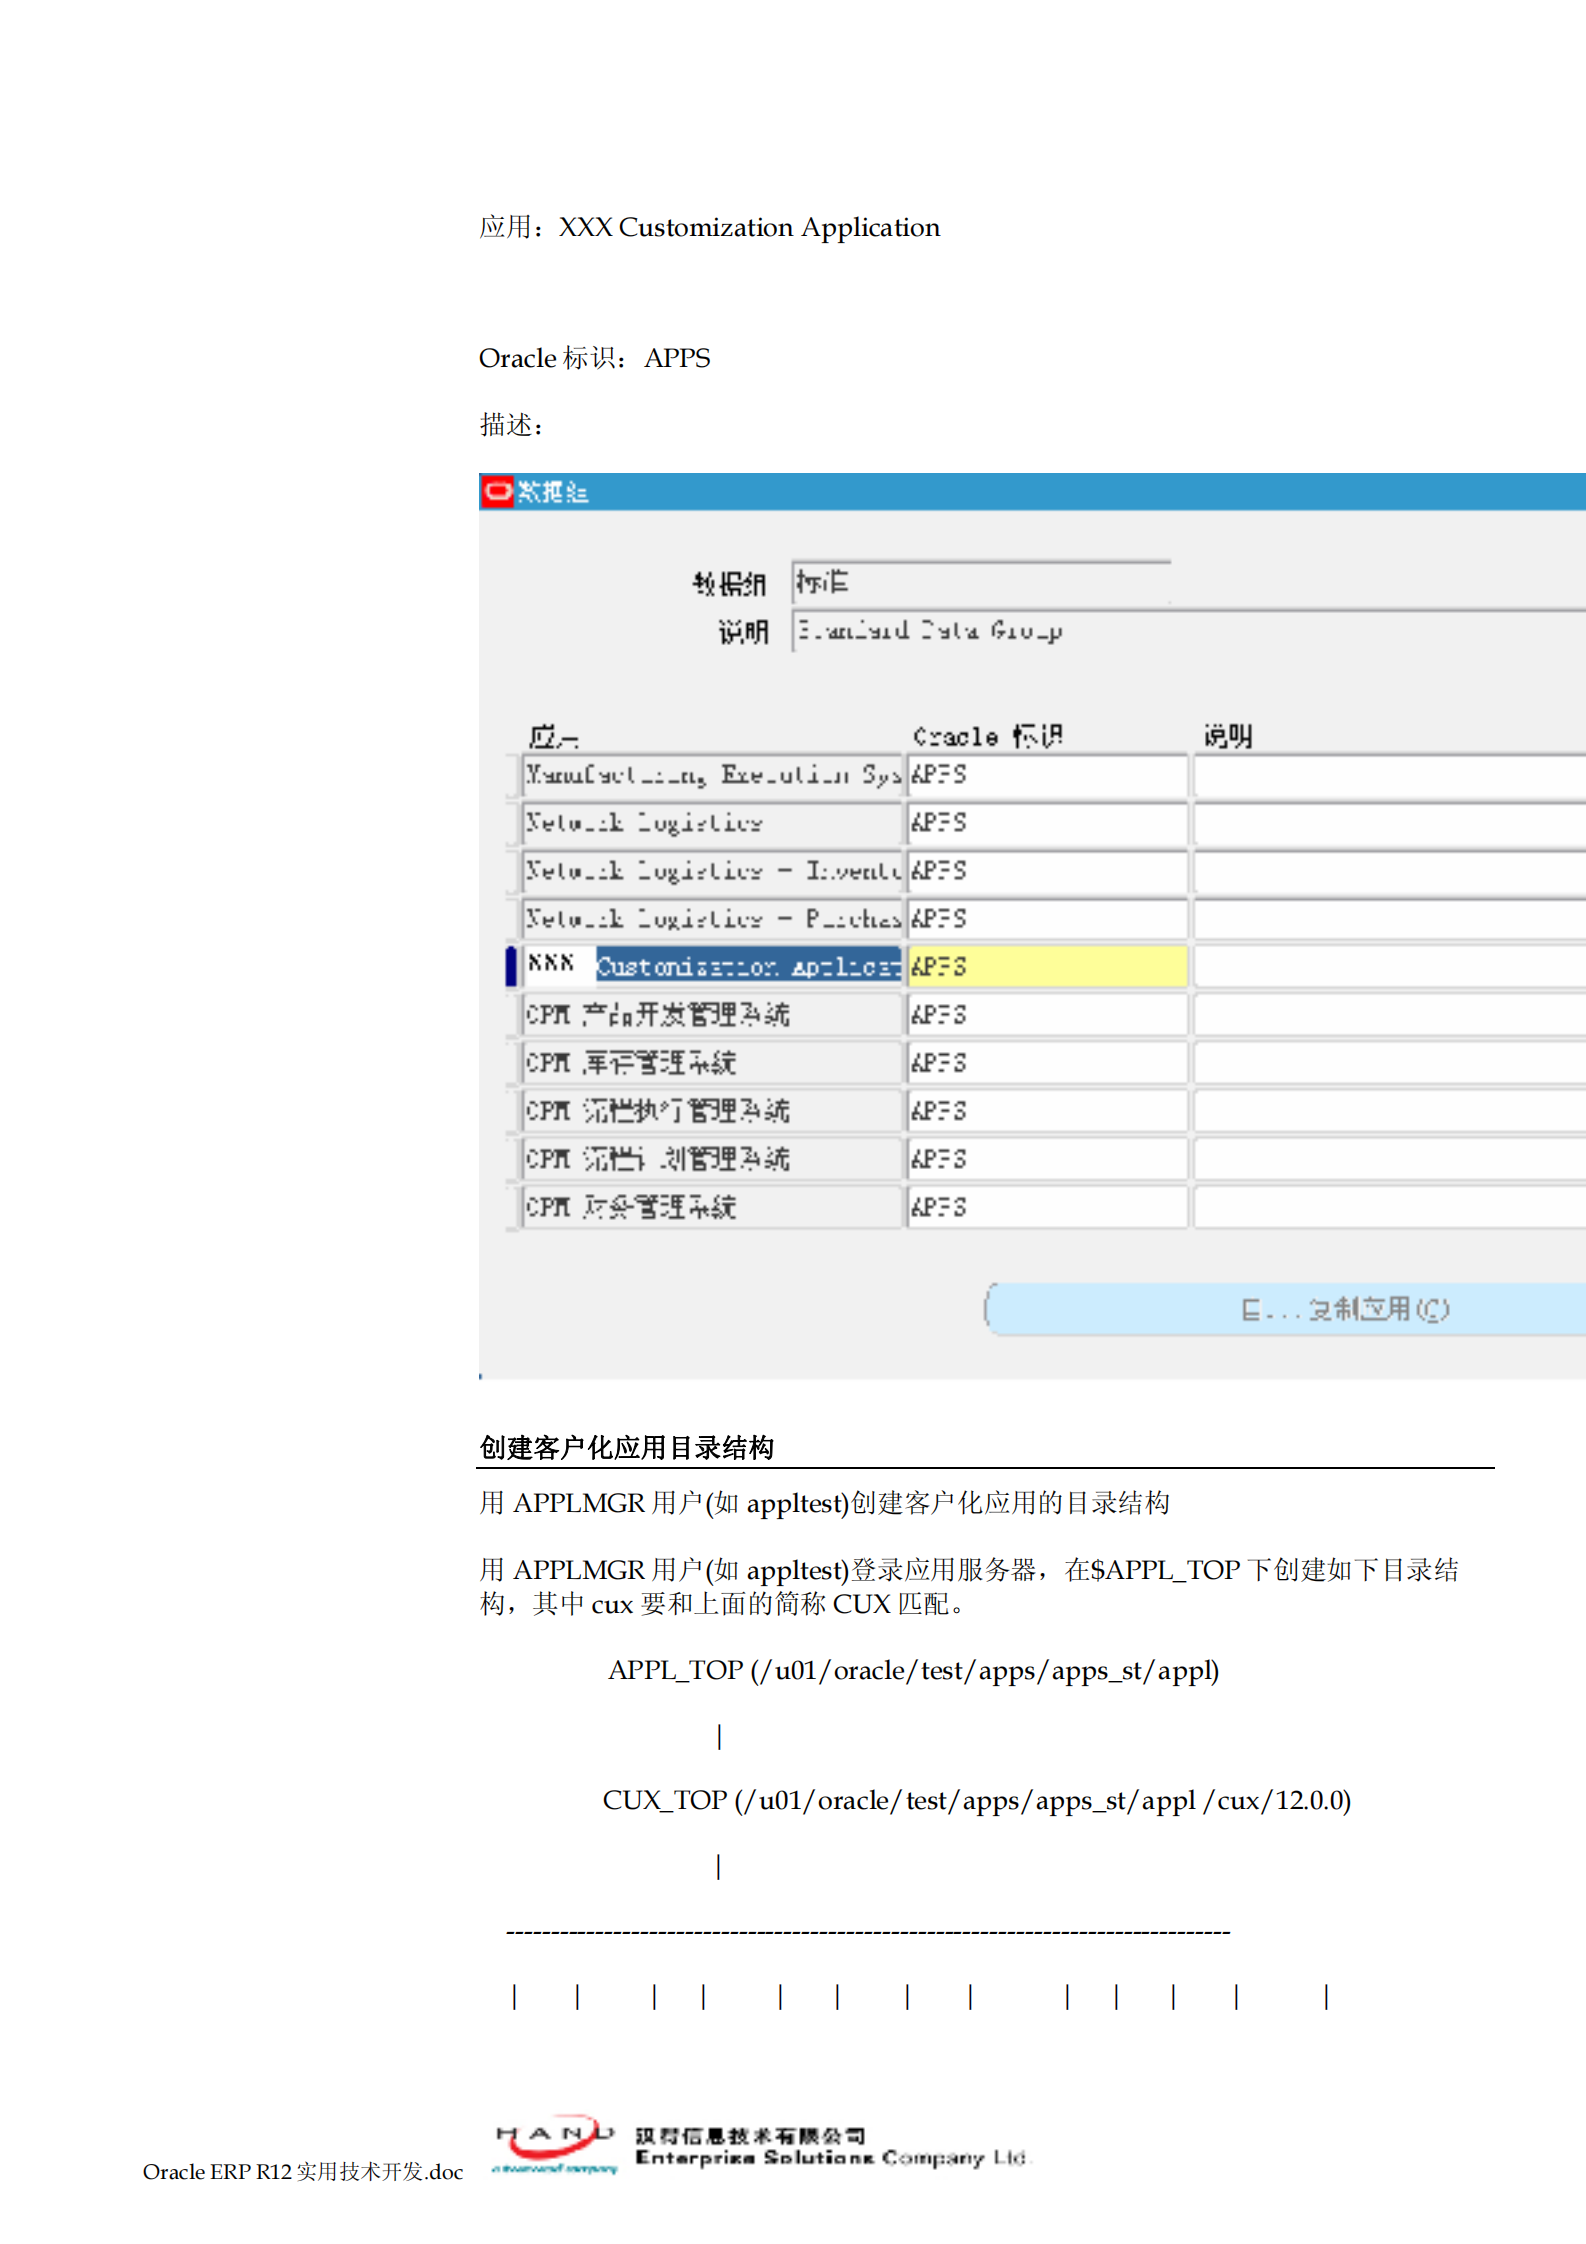Screen dimensions: 1586x2244
Task: Click the HAND company logo in the footer
Action: pyautogui.click(x=555, y=2146)
